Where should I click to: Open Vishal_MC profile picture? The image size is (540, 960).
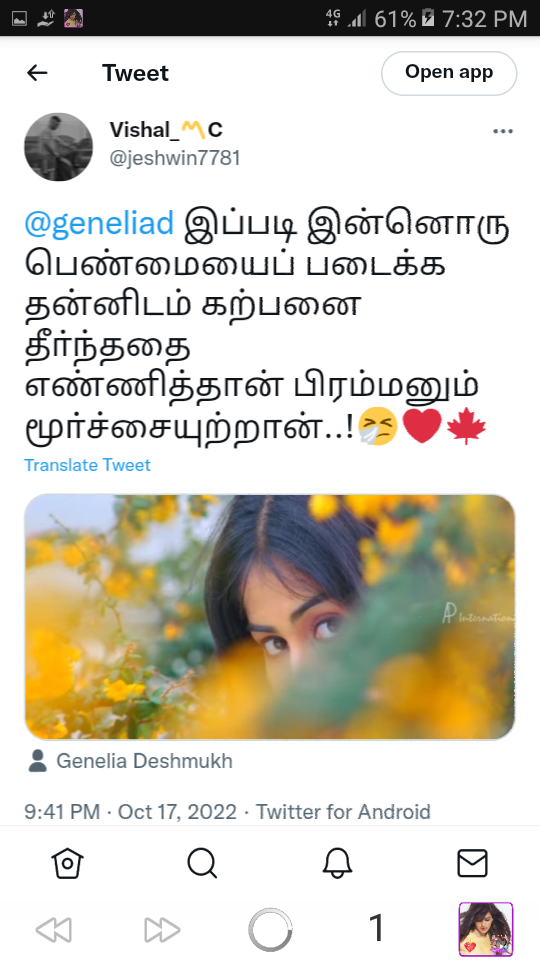click(x=58, y=146)
